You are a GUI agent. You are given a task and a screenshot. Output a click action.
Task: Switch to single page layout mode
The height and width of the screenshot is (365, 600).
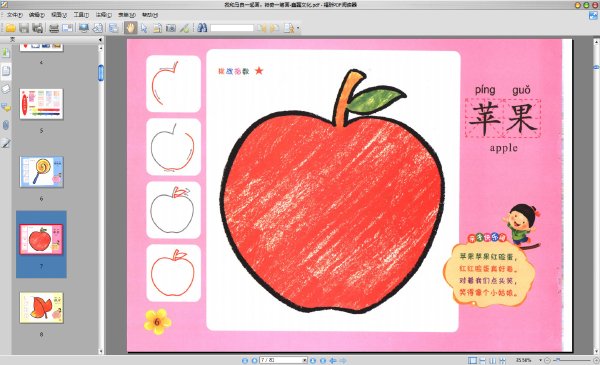tap(473, 360)
